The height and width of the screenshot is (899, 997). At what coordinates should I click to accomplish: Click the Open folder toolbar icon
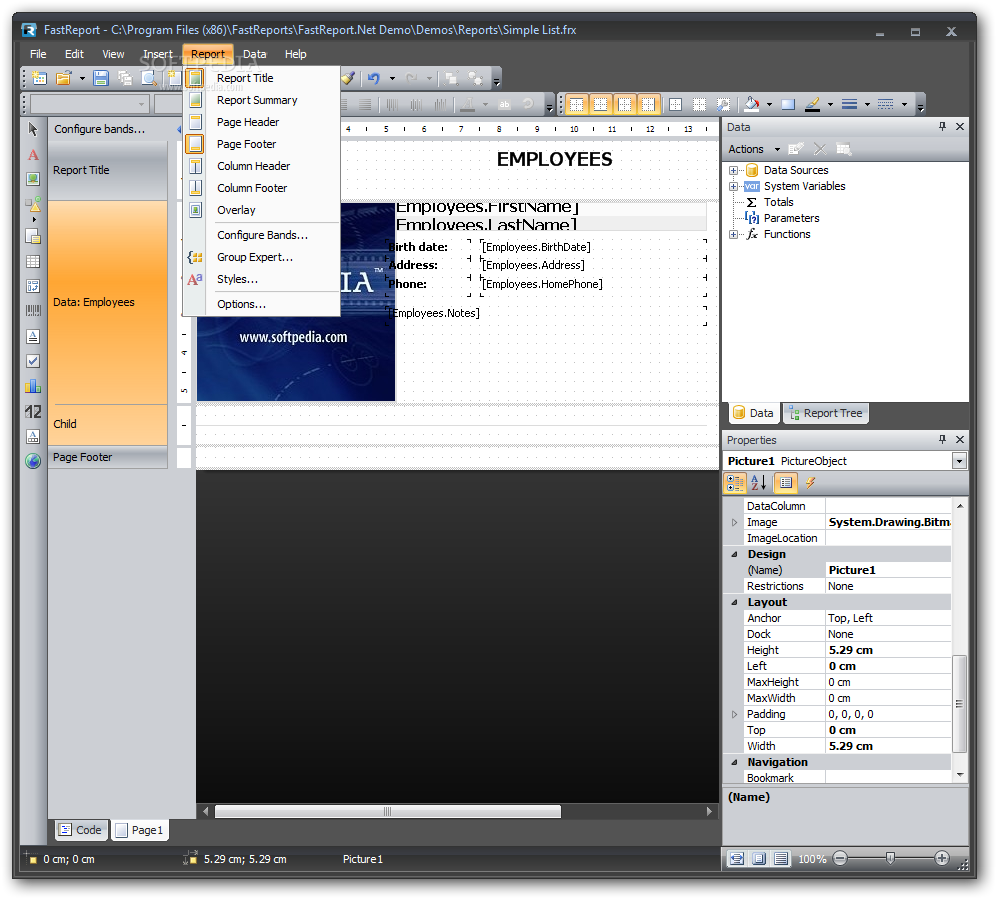click(x=64, y=78)
